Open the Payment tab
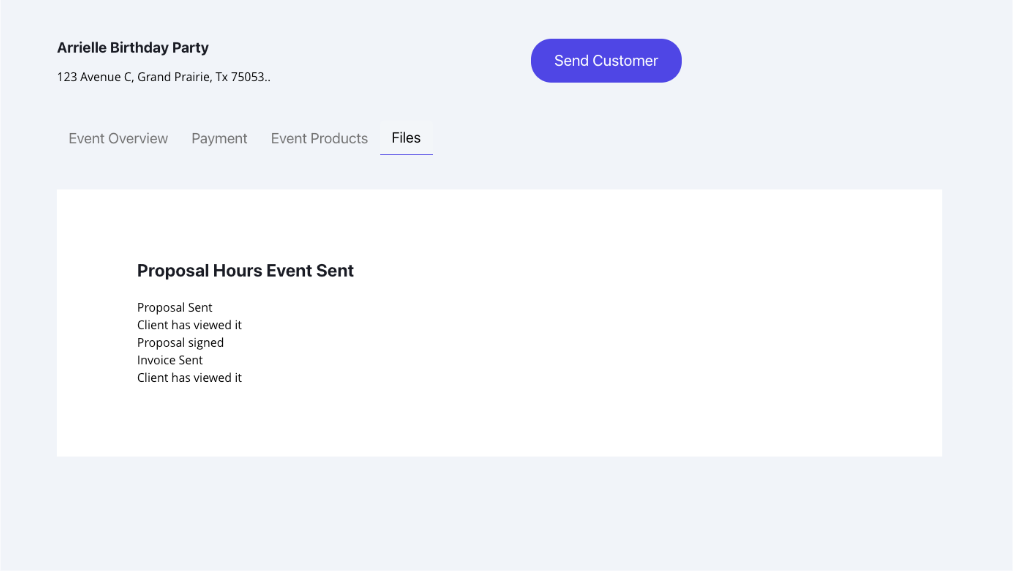1013x576 pixels. [219, 139]
